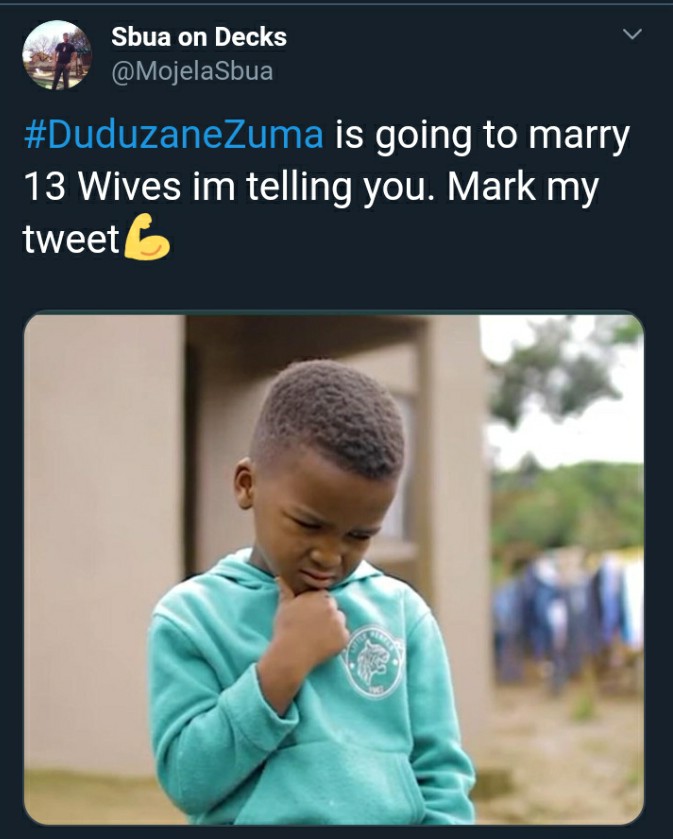Open the tweet options chevron
Image resolution: width=673 pixels, height=839 pixels.
[x=632, y=34]
